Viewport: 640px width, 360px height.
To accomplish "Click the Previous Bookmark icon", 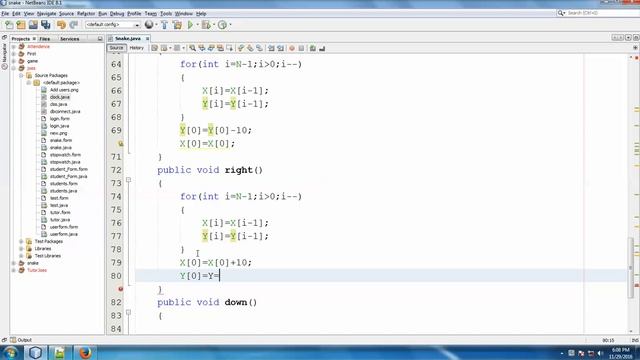I will pyautogui.click(x=241, y=48).
